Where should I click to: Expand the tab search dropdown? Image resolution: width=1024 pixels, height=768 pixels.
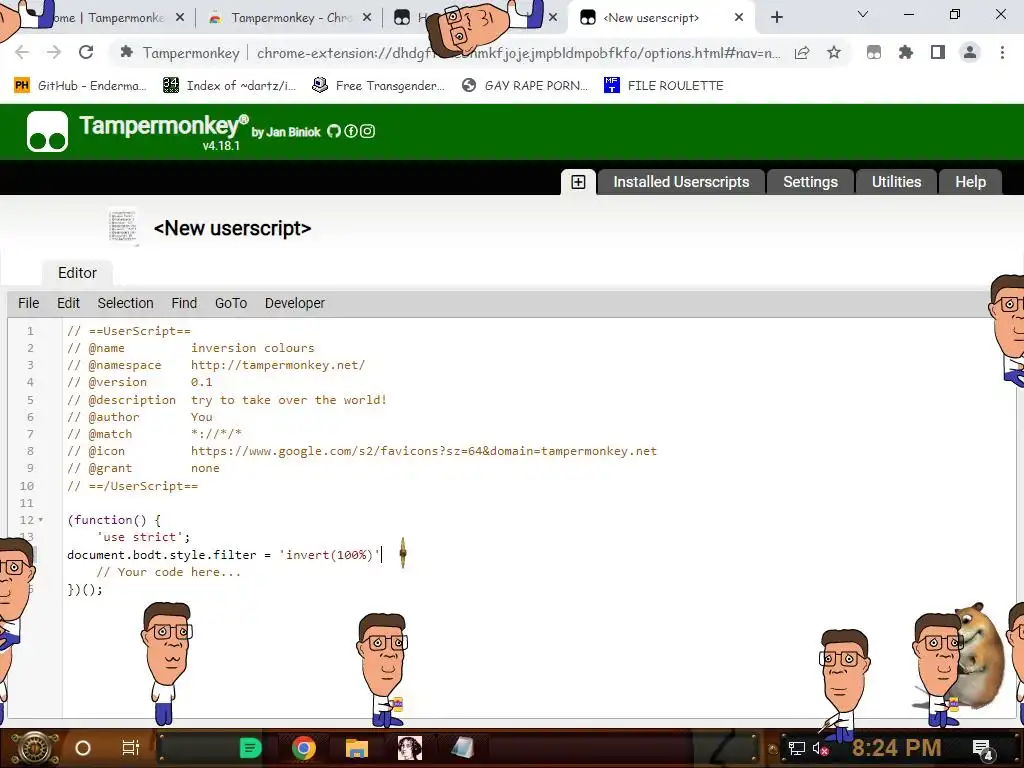click(x=863, y=14)
